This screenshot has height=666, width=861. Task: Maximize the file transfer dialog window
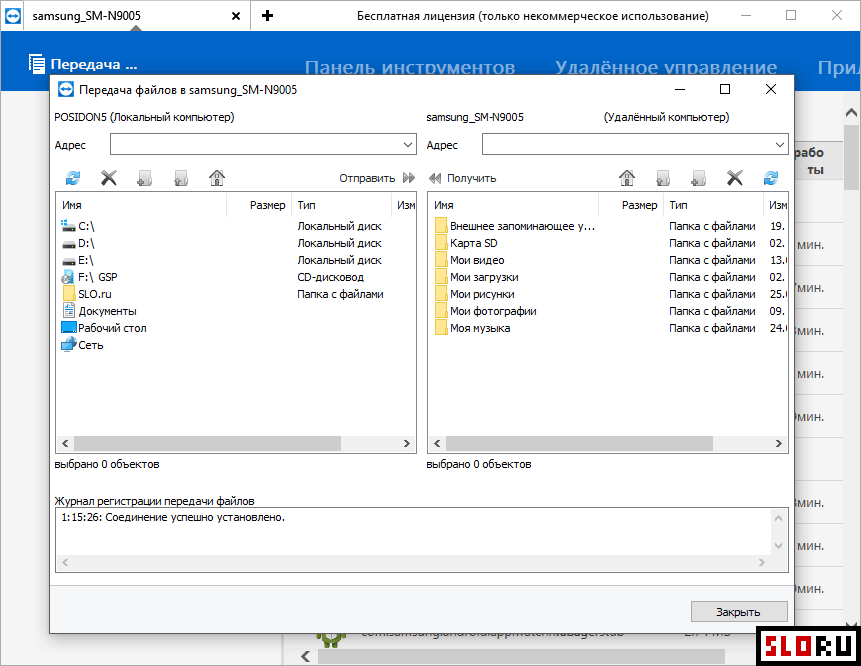pyautogui.click(x=725, y=89)
